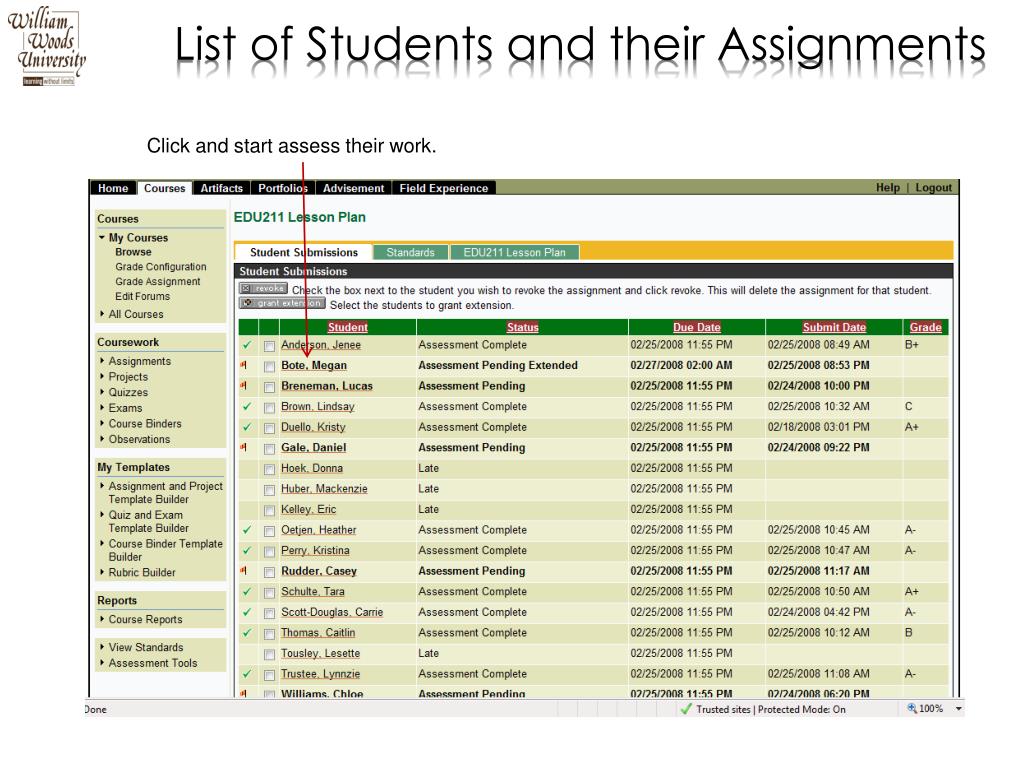Check the box for Hoek, Donna
The width and height of the screenshot is (1024, 768).
pos(269,470)
